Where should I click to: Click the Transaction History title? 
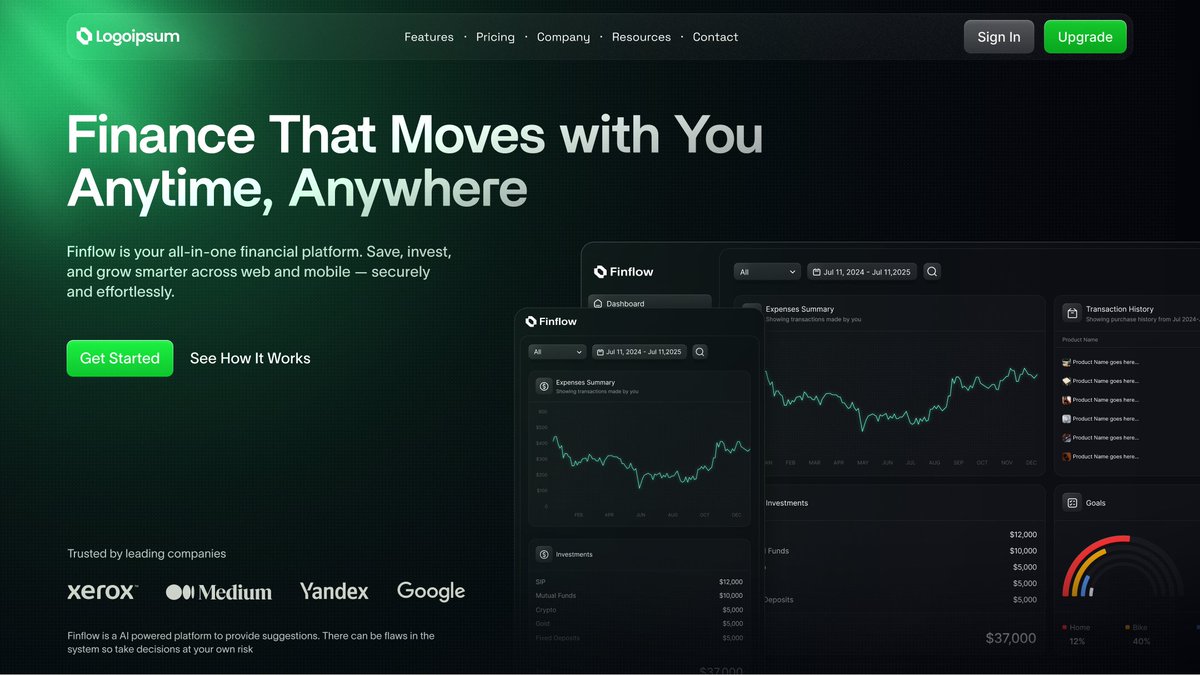point(1120,309)
